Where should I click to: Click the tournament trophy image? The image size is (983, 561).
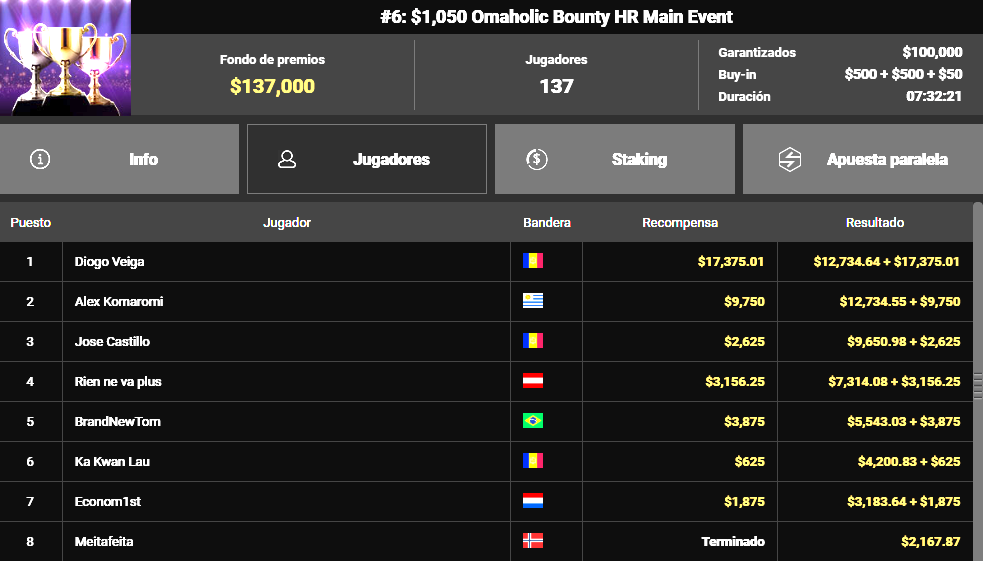point(65,58)
